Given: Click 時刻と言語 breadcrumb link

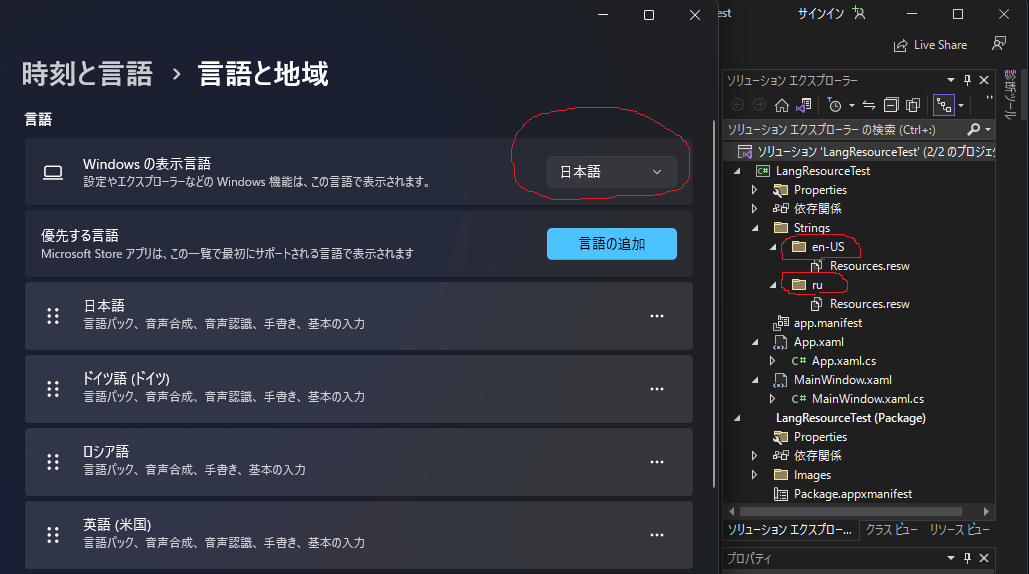Looking at the screenshot, I should click(87, 73).
